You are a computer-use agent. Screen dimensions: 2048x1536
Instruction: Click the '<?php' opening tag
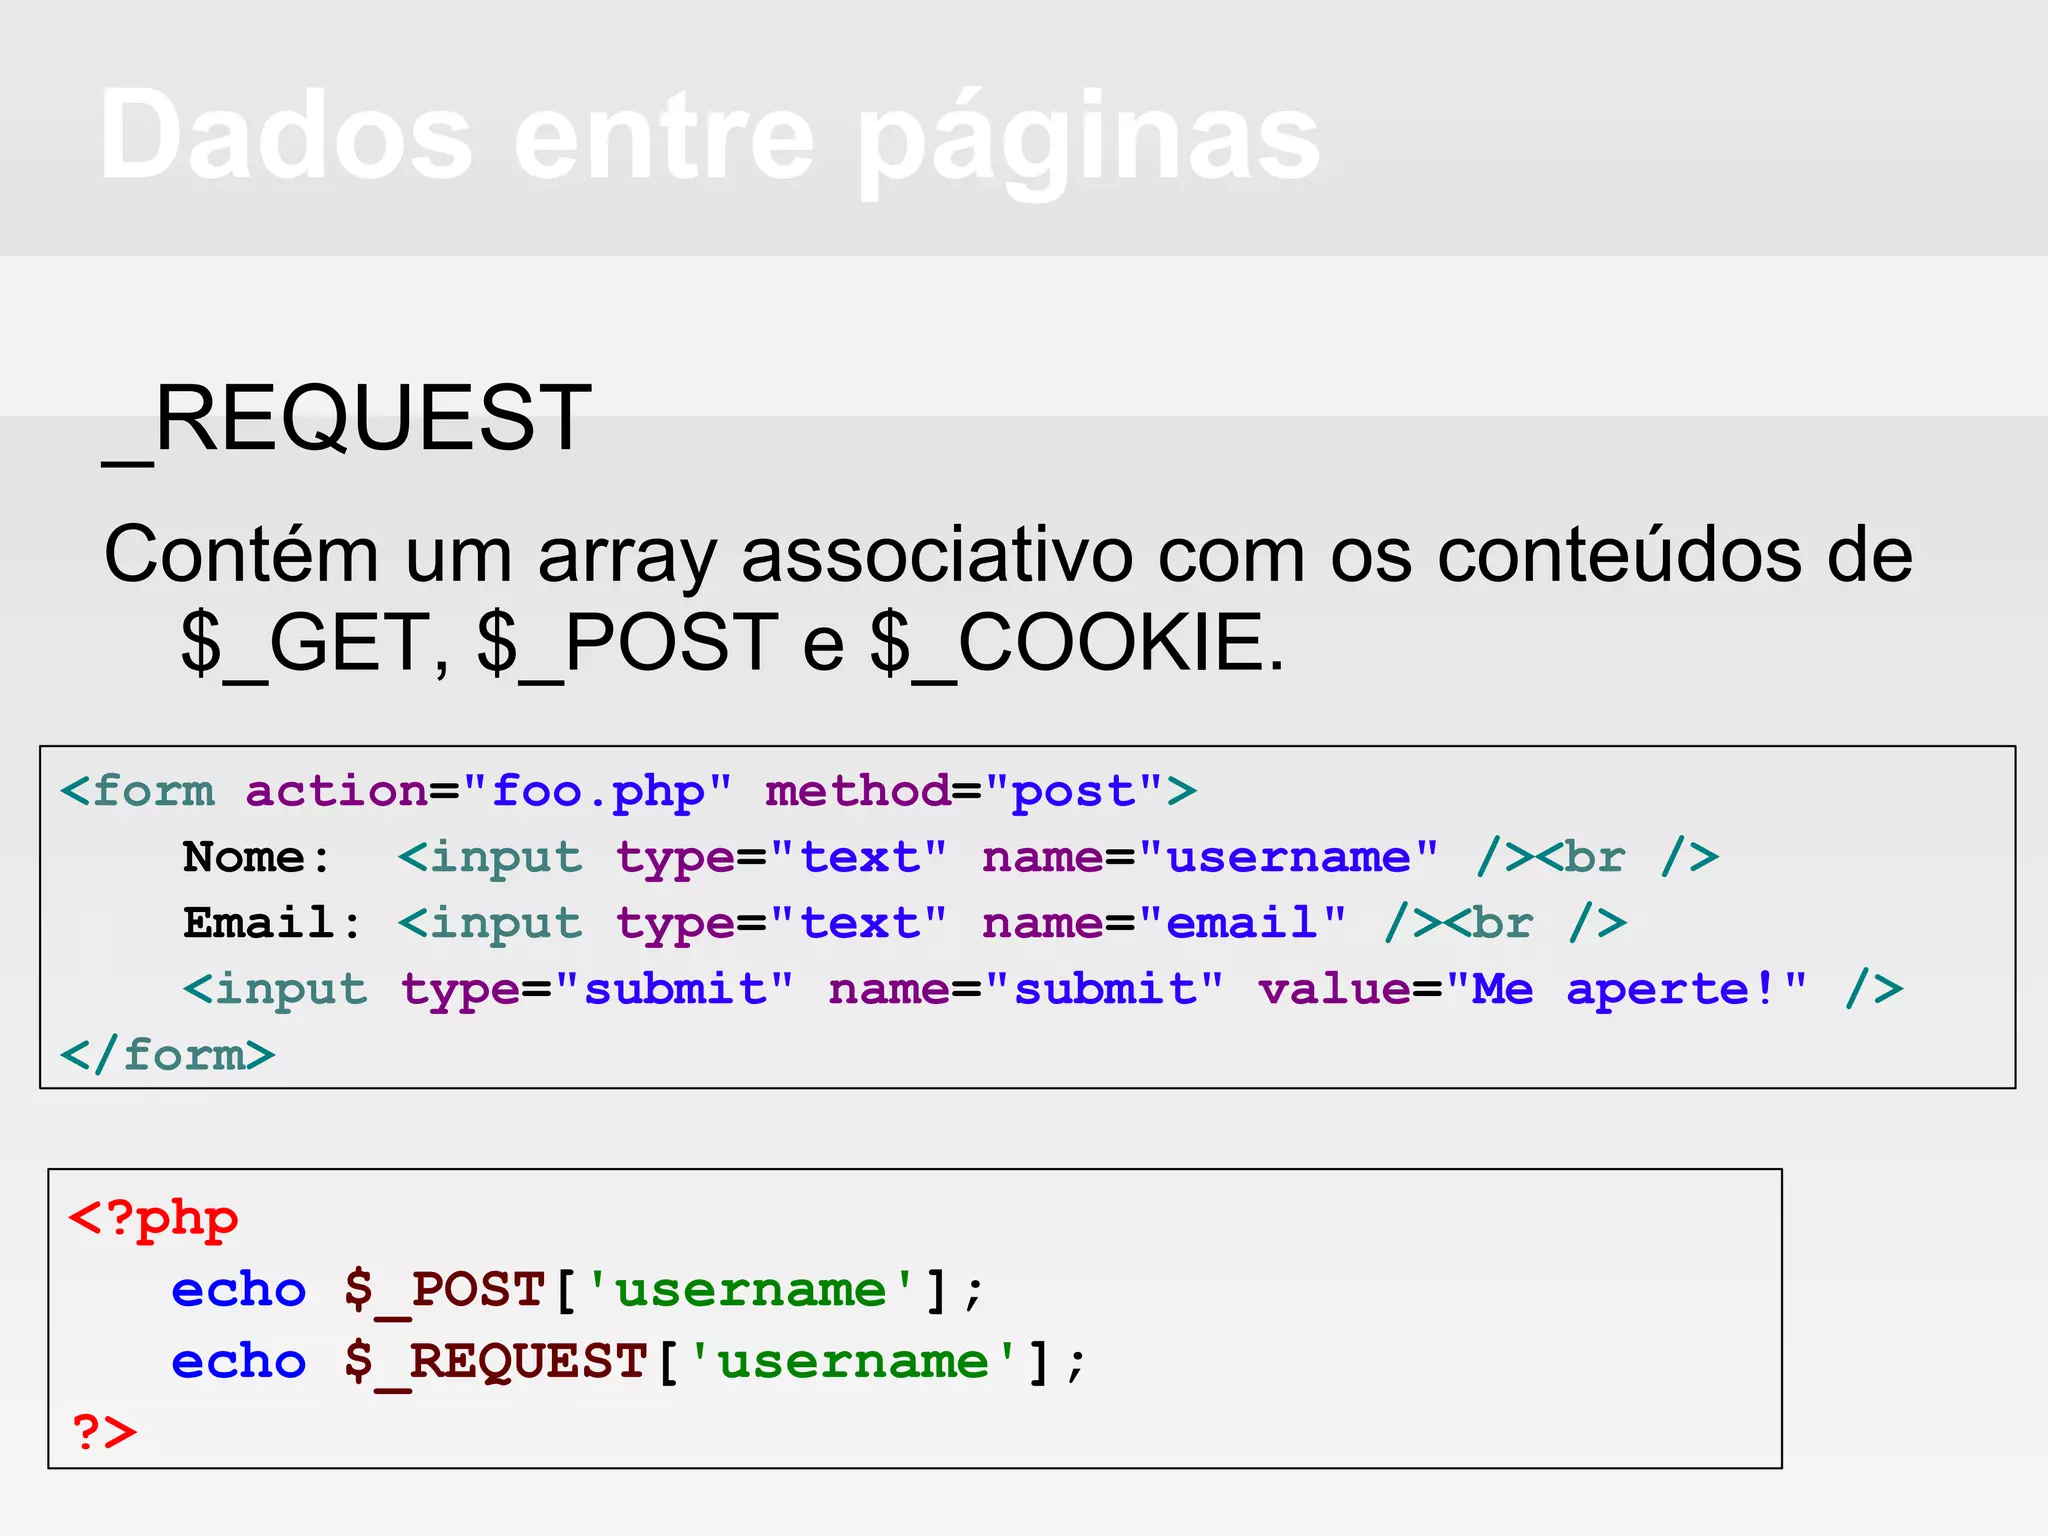click(x=153, y=1218)
